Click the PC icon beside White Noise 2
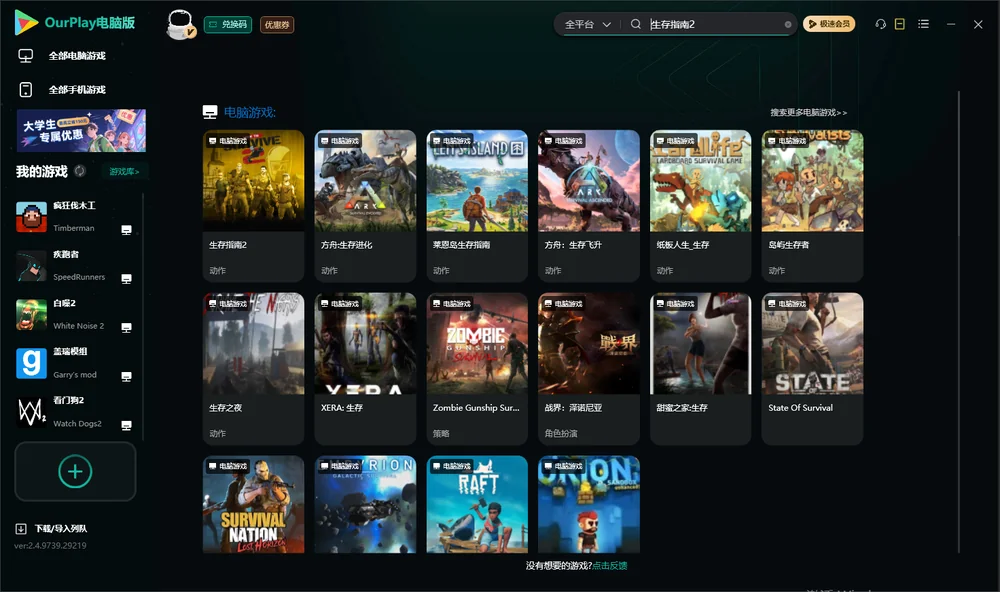Viewport: 1000px width, 592px height. pos(126,327)
